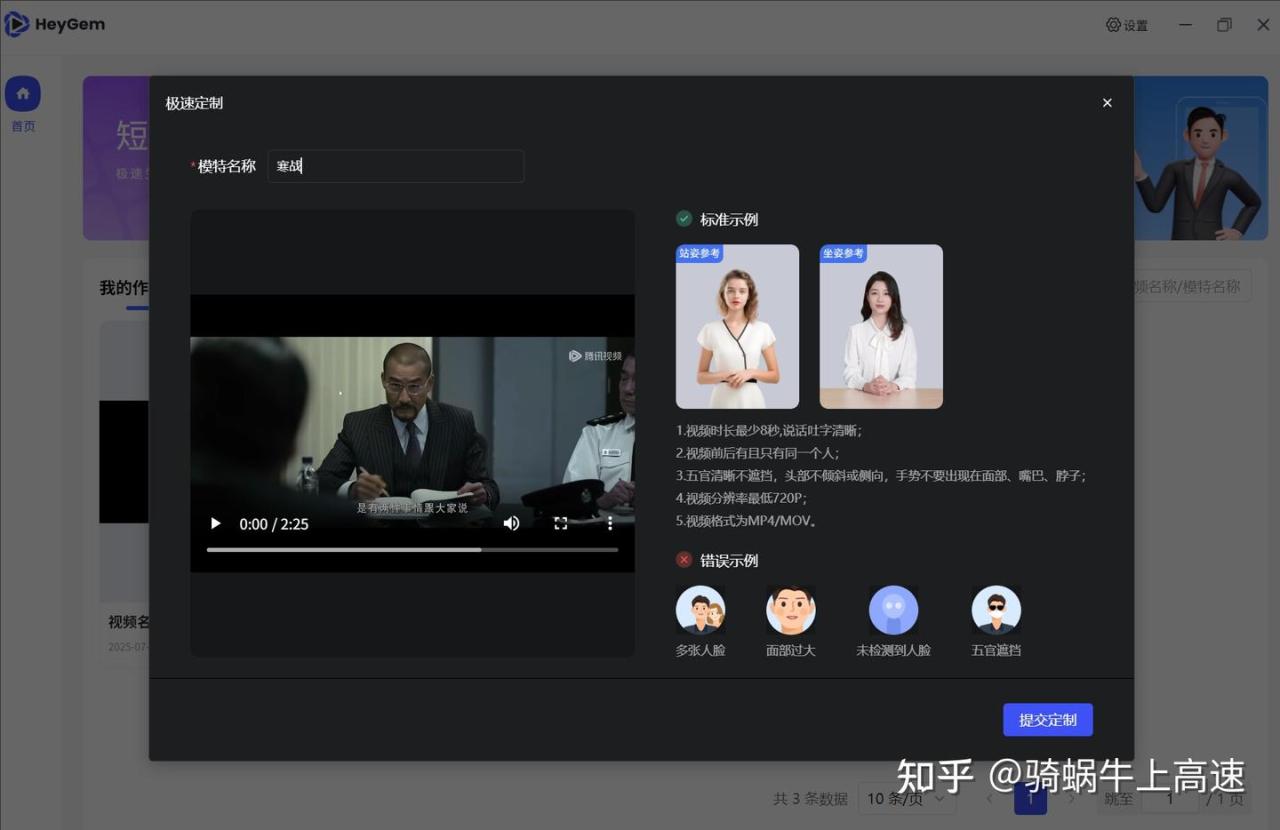Click the 模特名称 name input field

pyautogui.click(x=396, y=167)
